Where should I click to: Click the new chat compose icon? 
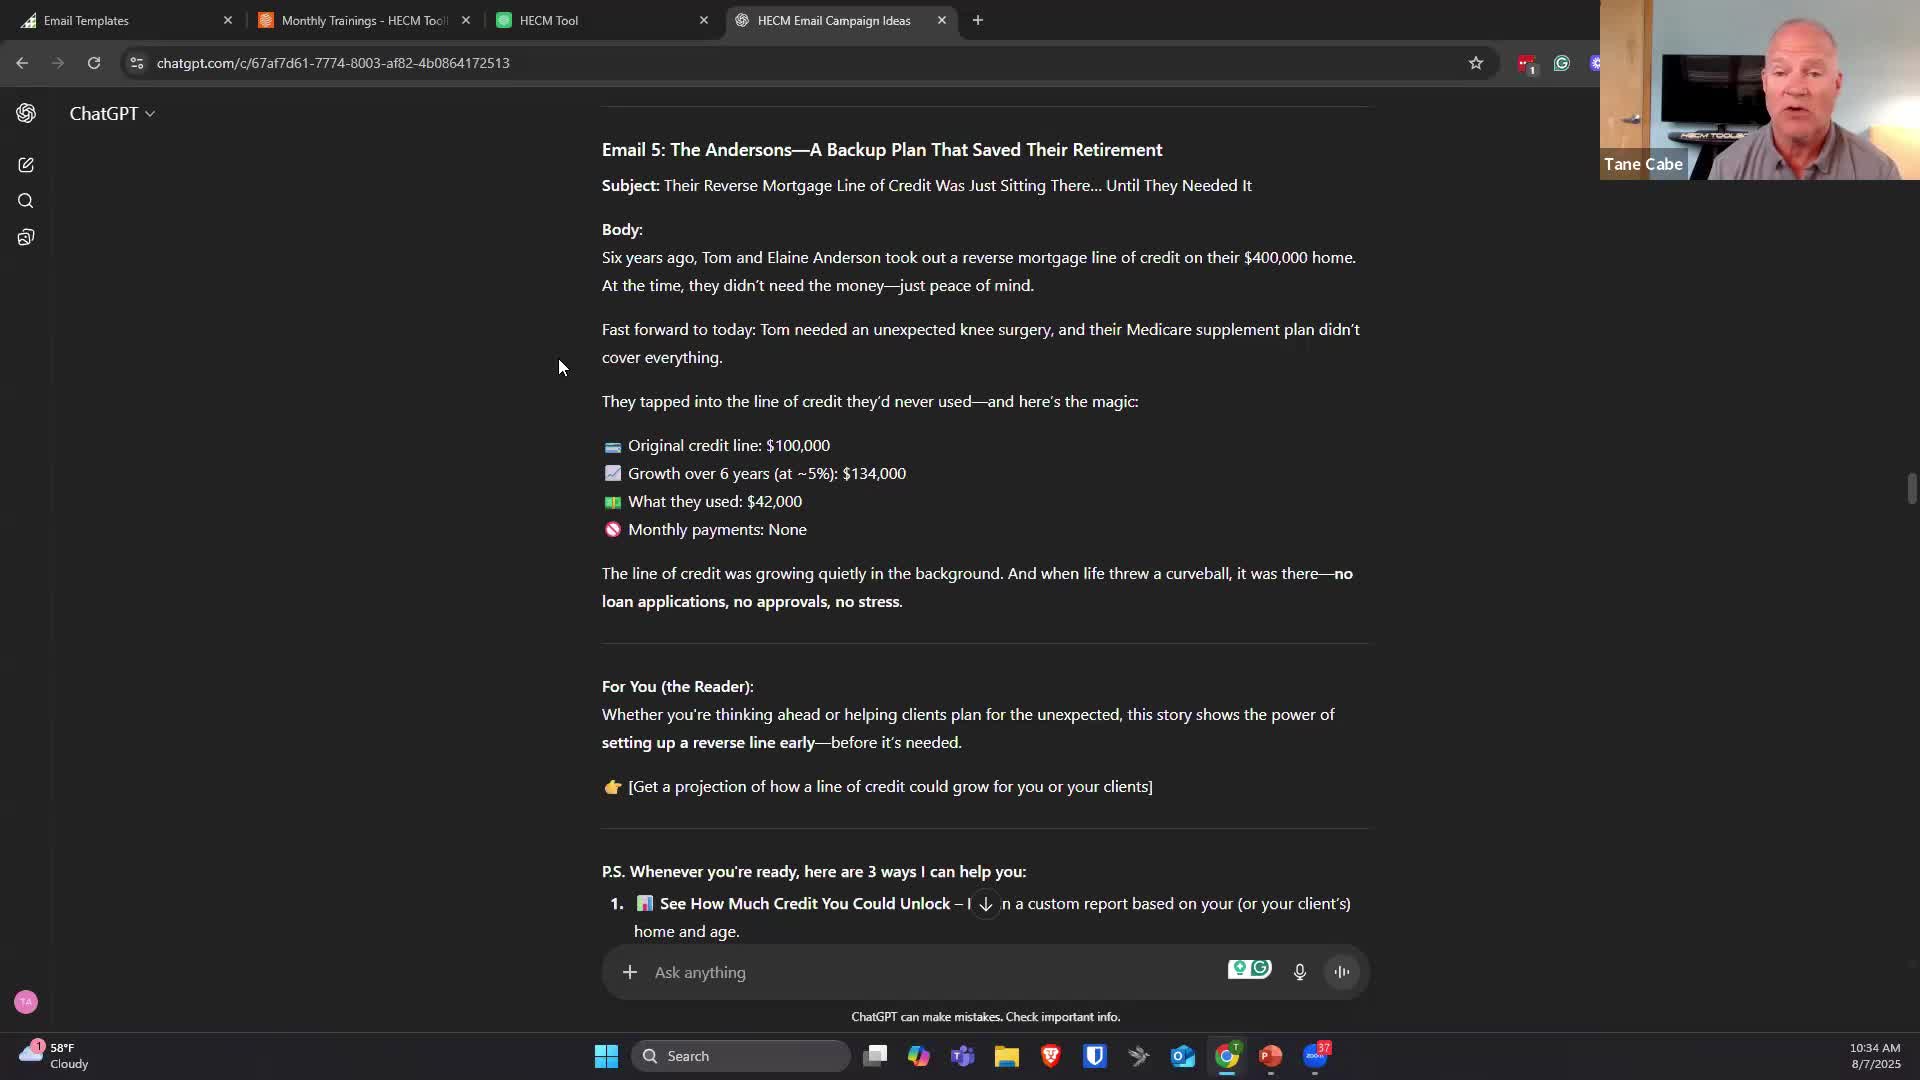tap(26, 165)
